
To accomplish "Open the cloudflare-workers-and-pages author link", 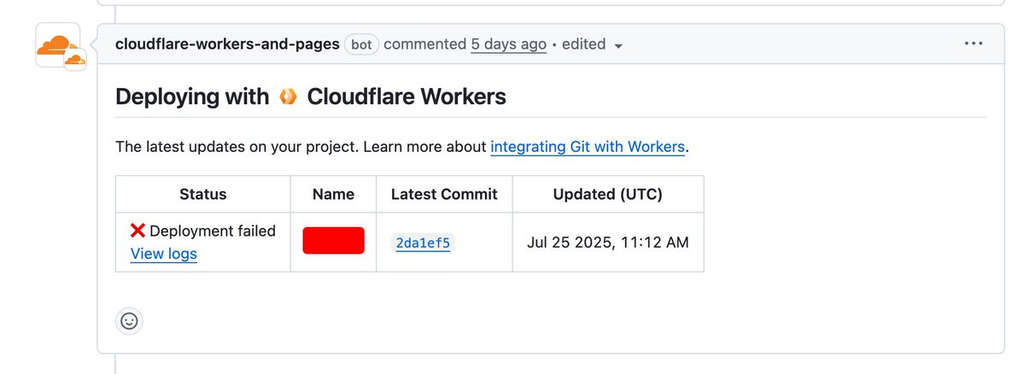I will pos(227,44).
